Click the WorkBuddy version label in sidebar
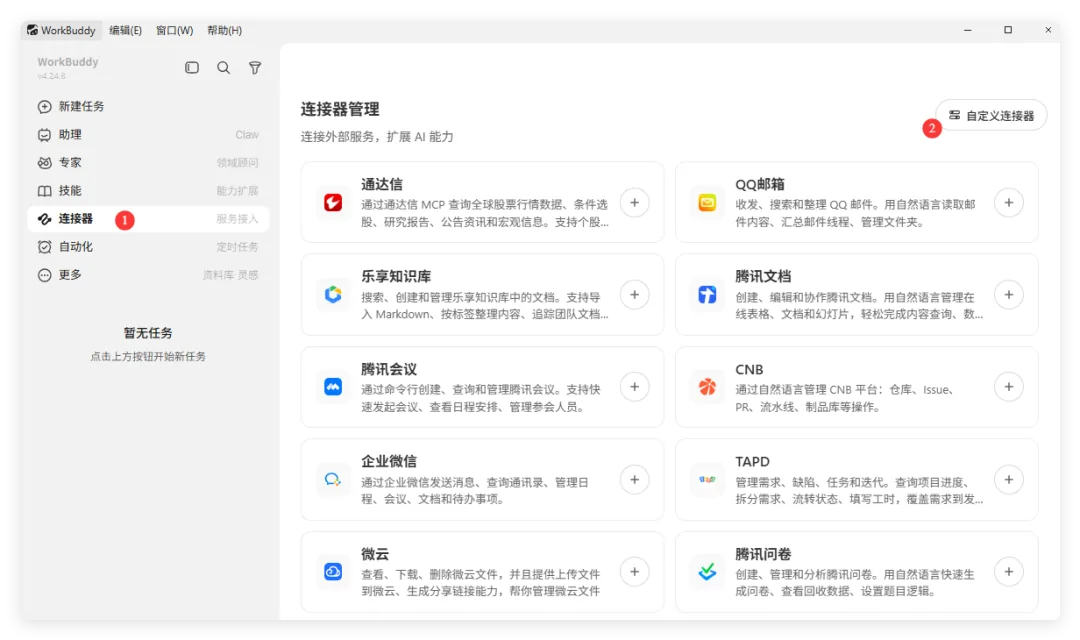This screenshot has height=640, width=1080. [52, 76]
